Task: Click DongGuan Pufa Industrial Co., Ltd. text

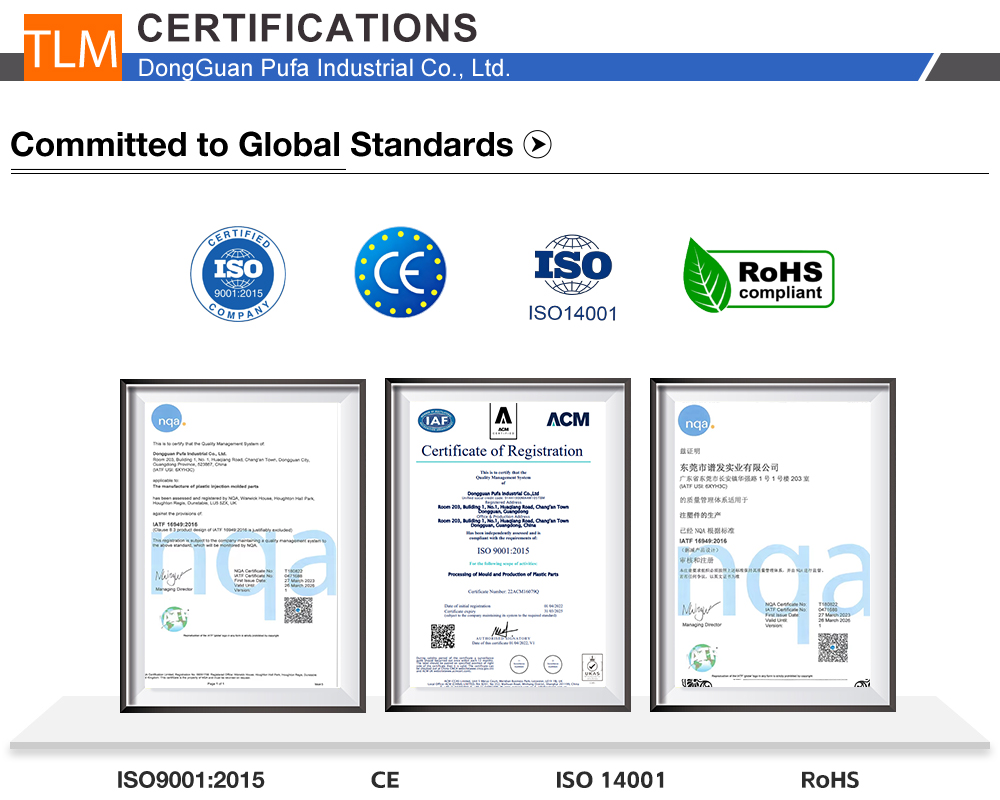Action: (x=324, y=68)
